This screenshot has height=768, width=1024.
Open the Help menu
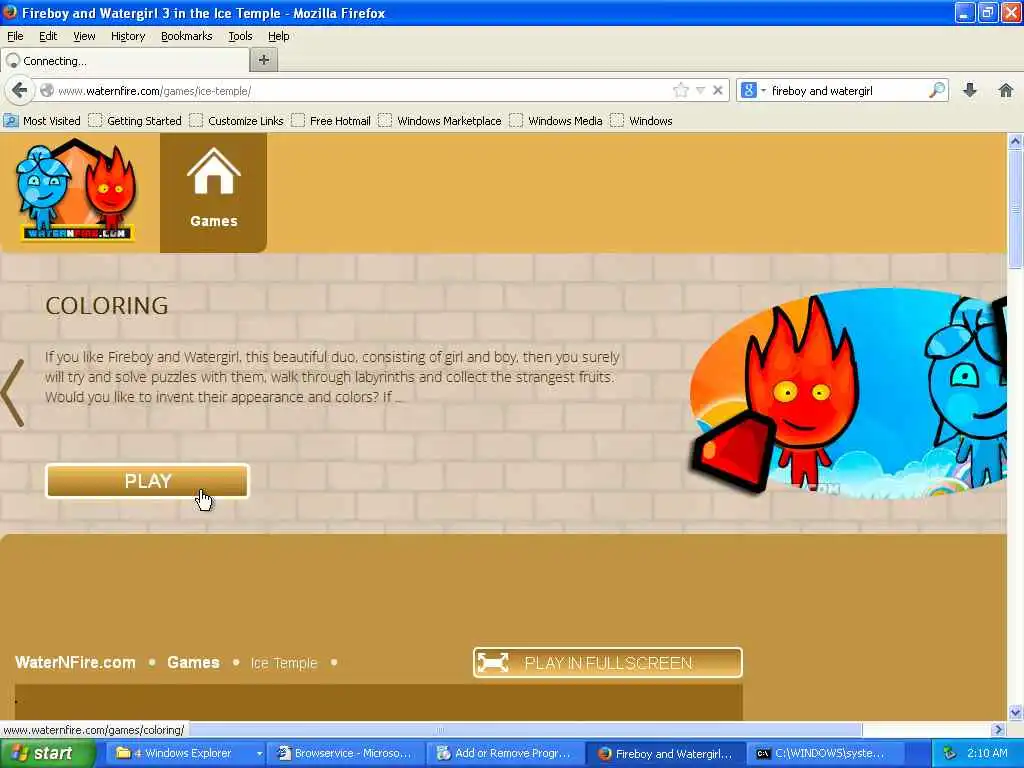pos(278,36)
